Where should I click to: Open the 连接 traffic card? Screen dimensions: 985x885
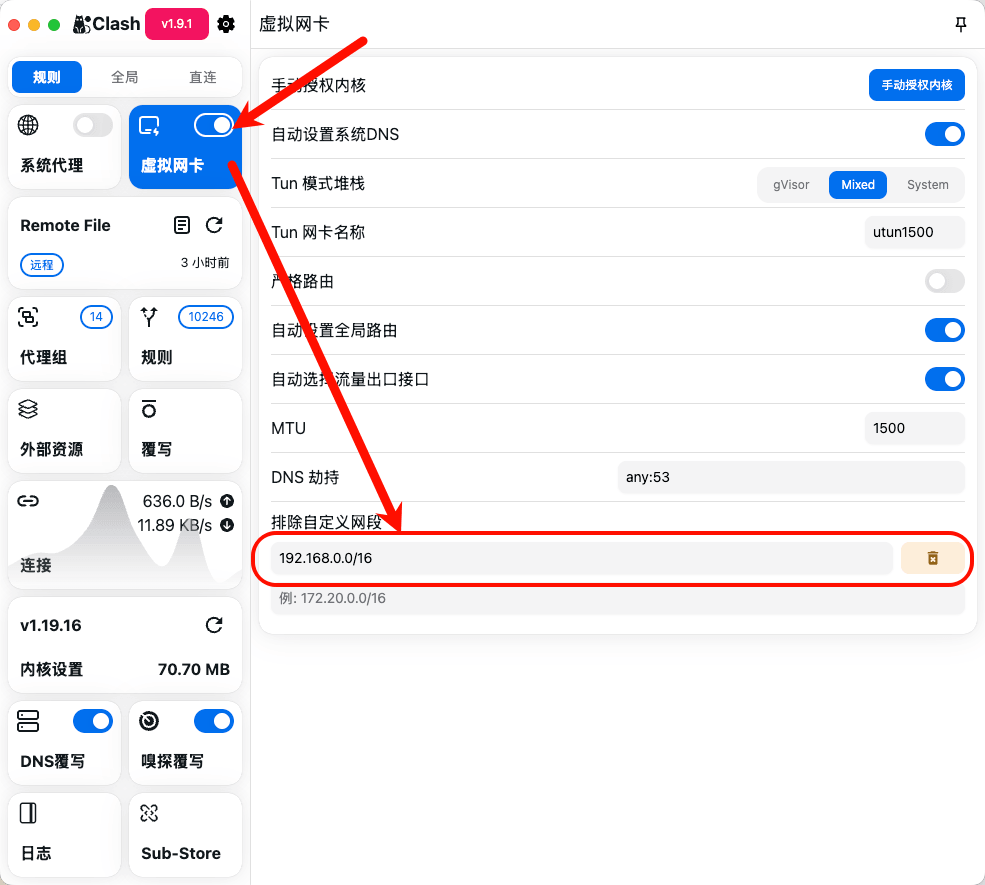coord(125,535)
